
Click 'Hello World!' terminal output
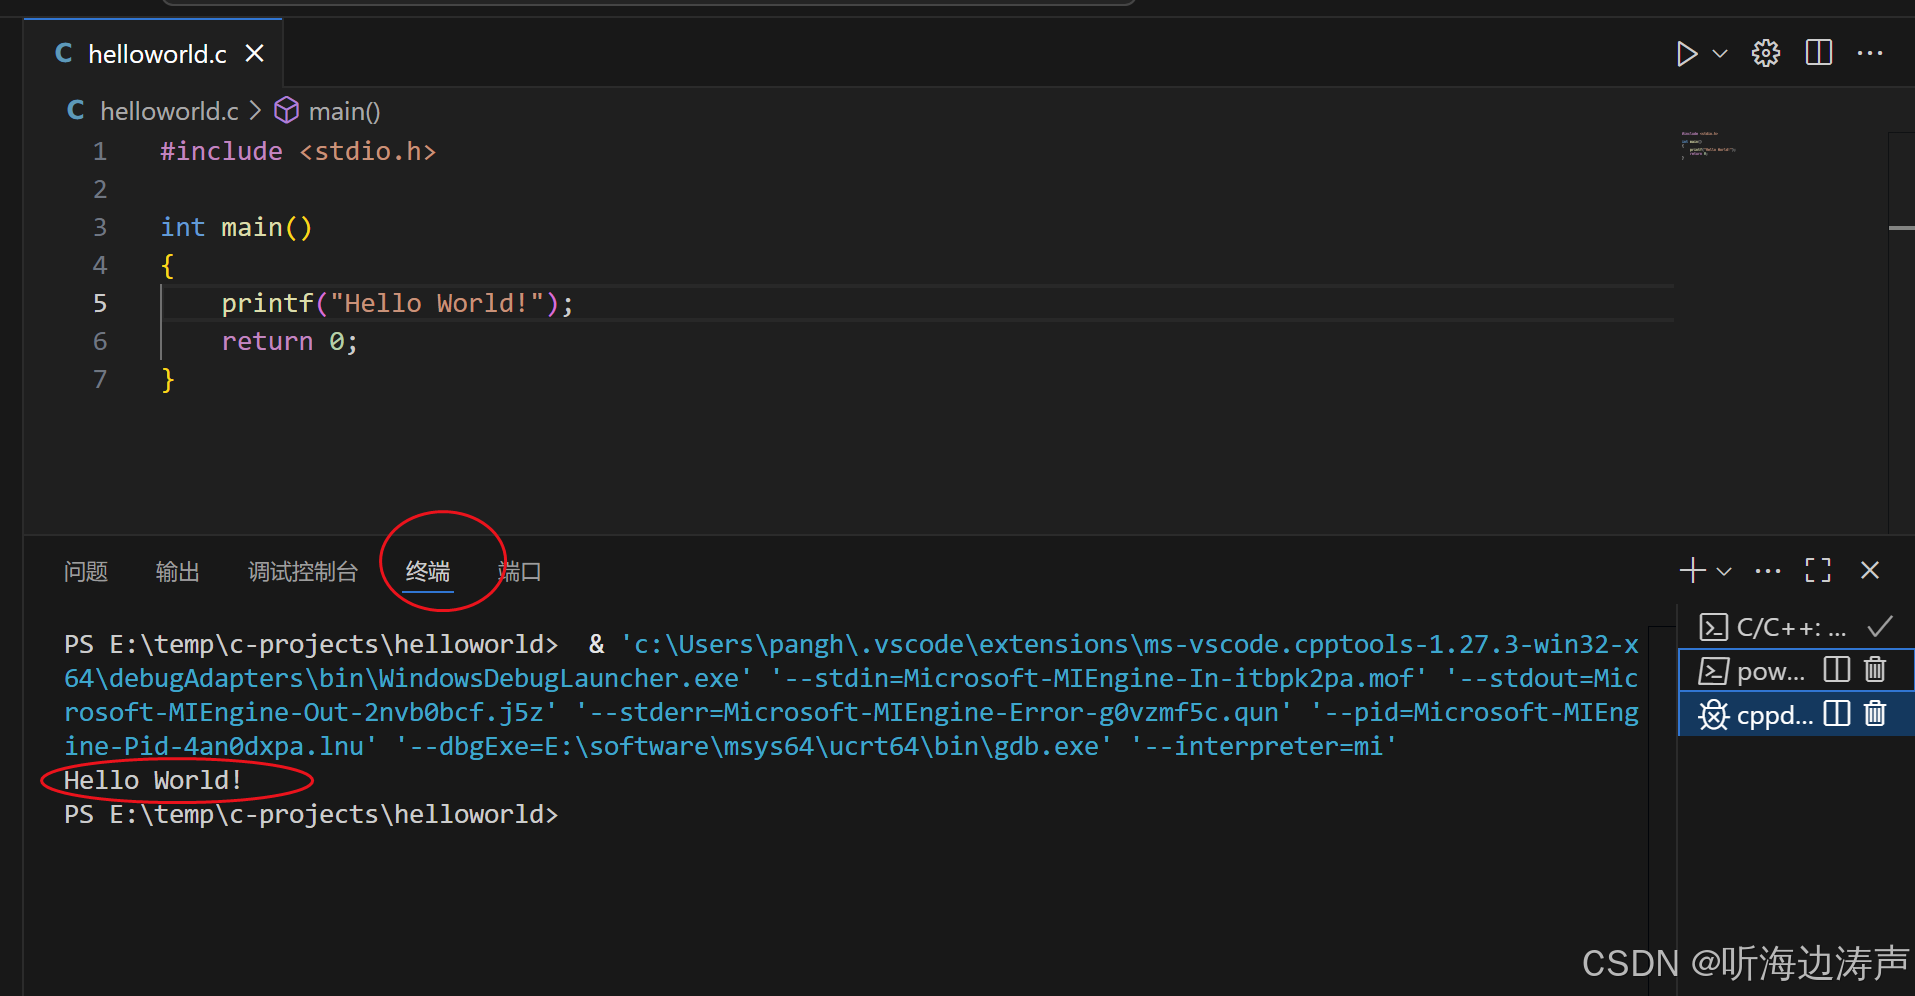[153, 780]
